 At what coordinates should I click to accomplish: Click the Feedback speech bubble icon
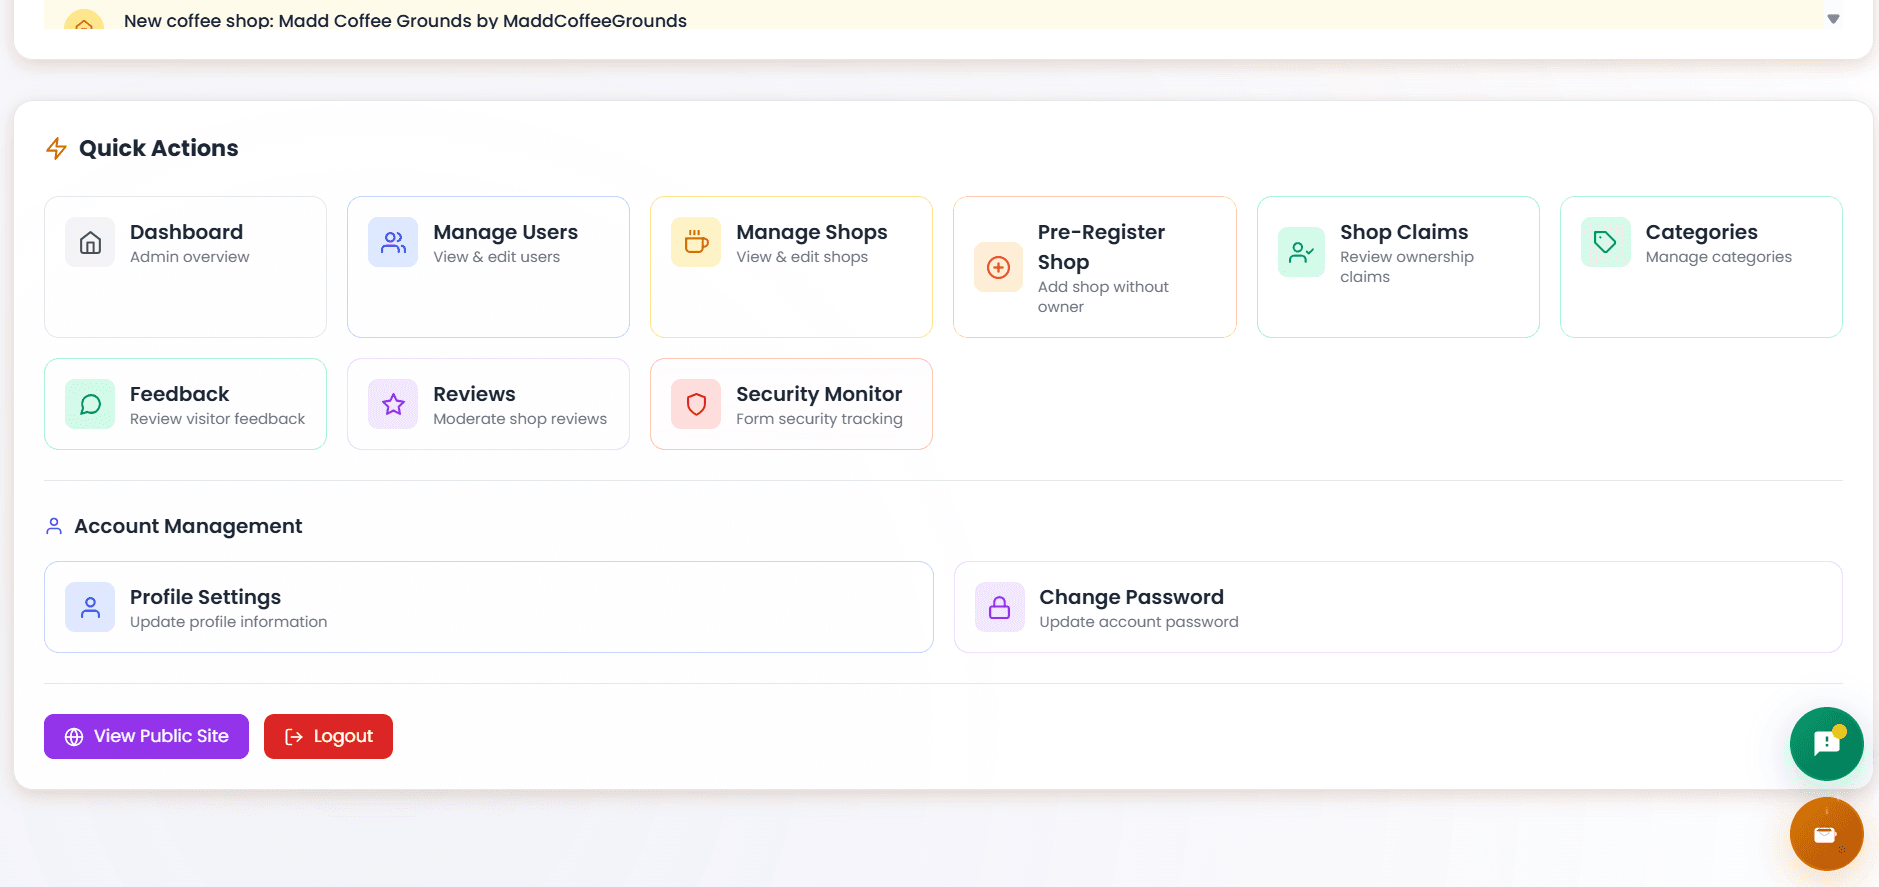90,404
